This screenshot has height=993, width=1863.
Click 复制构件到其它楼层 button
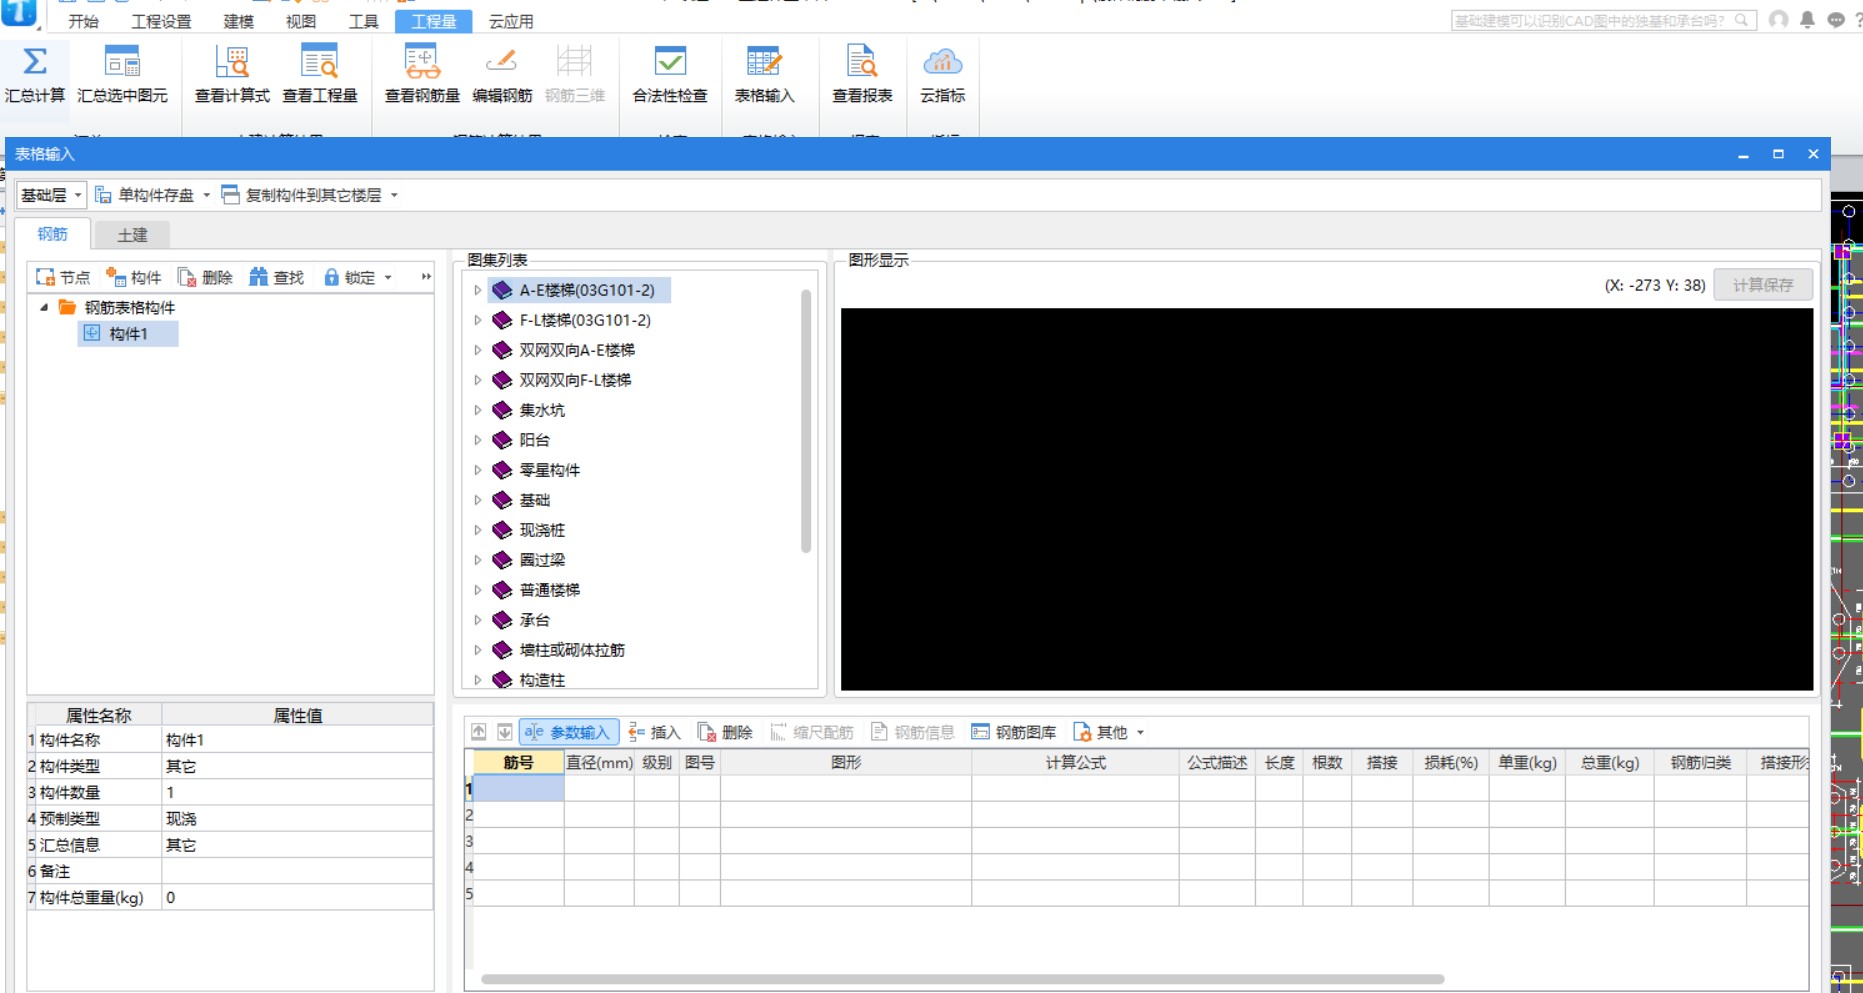(x=302, y=195)
